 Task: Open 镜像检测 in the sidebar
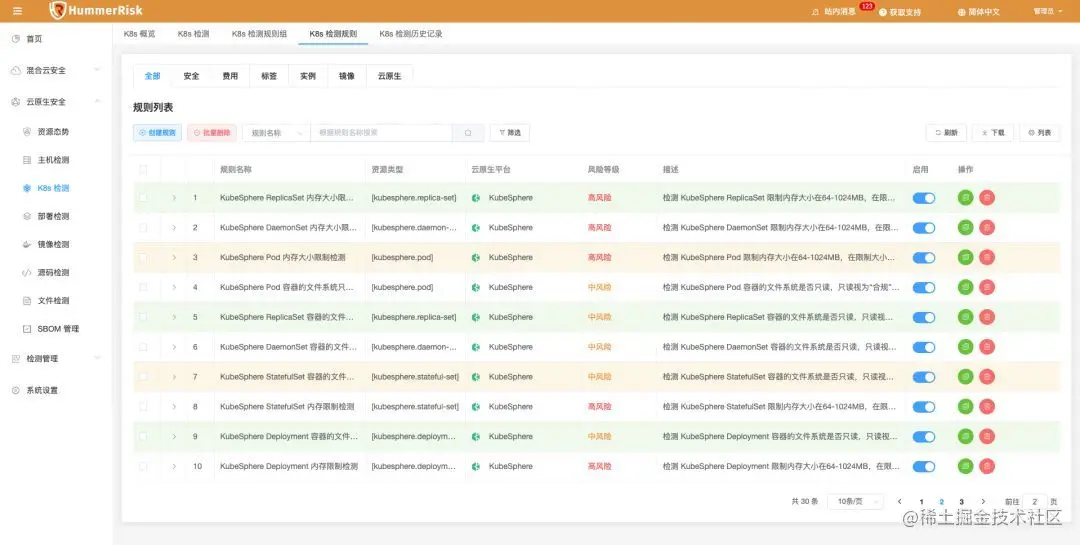pyautogui.click(x=55, y=244)
